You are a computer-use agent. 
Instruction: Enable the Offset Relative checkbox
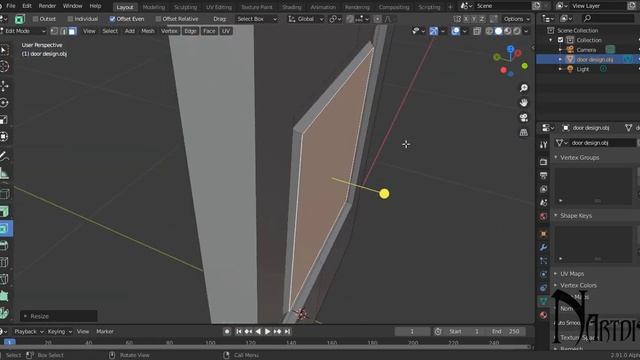click(158, 19)
